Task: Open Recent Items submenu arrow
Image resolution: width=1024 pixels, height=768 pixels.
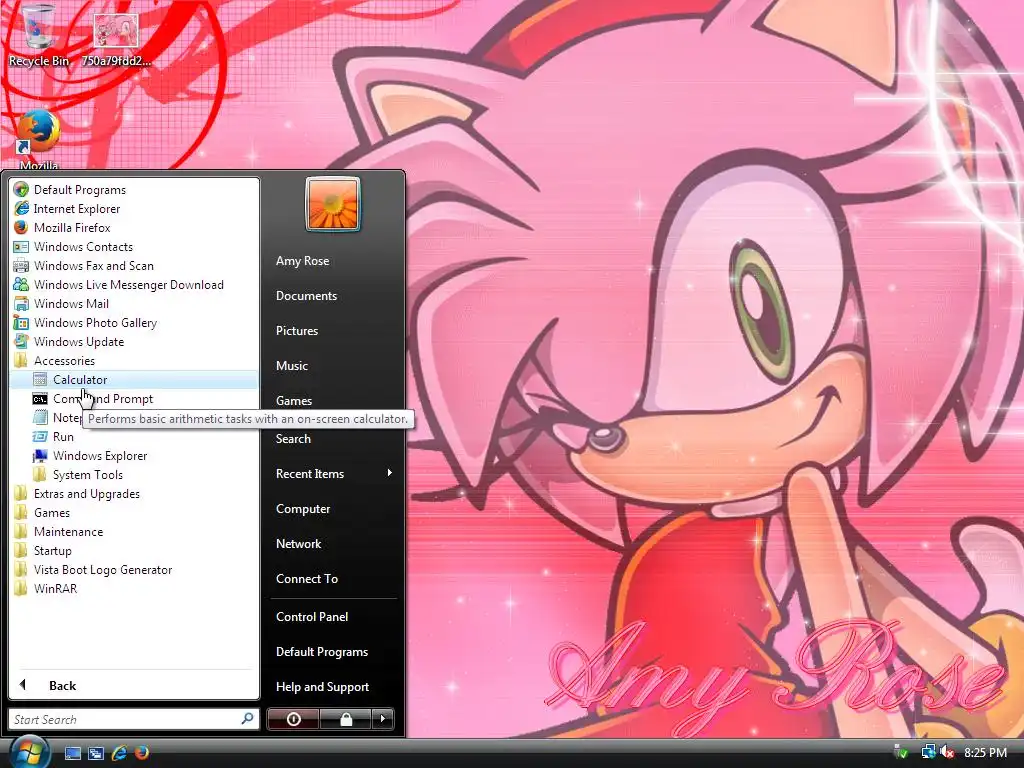Action: (x=390, y=473)
